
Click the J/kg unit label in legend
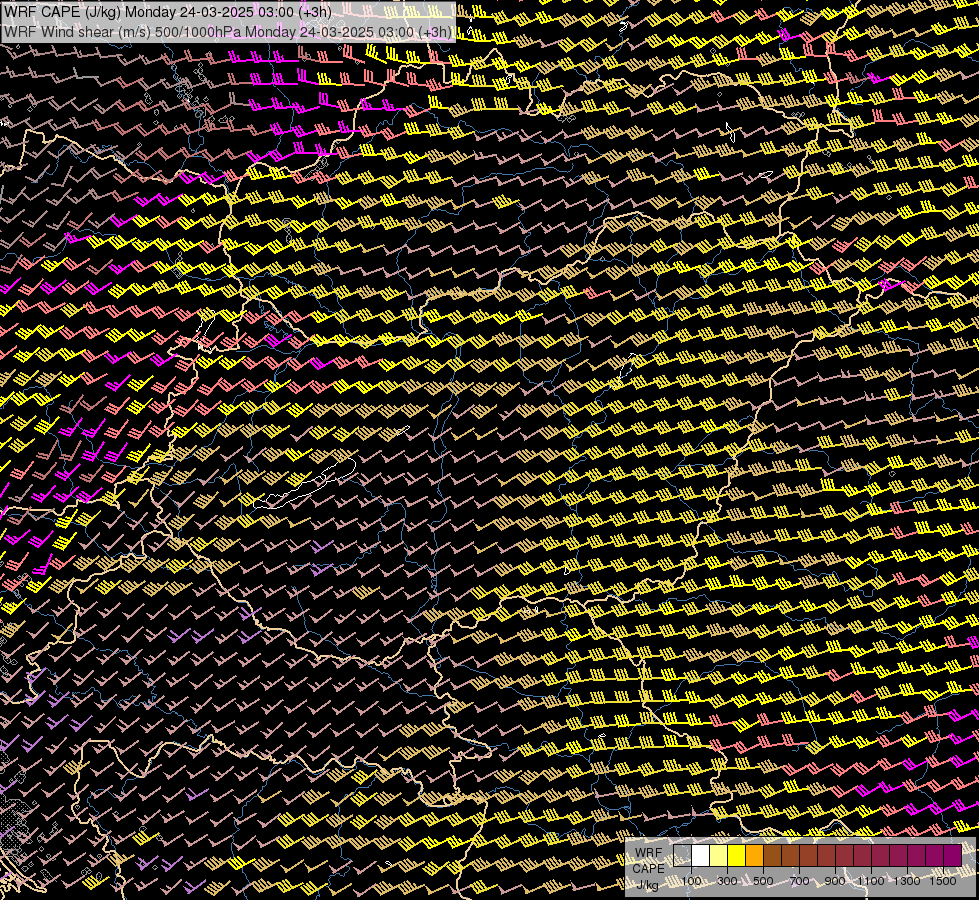[x=647, y=885]
